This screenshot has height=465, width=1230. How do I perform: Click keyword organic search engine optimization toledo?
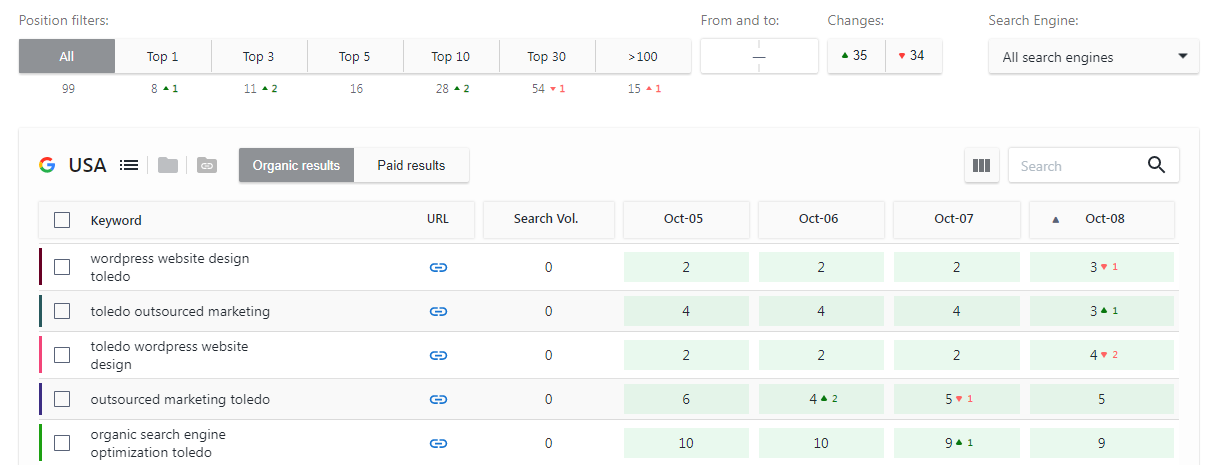click(158, 443)
